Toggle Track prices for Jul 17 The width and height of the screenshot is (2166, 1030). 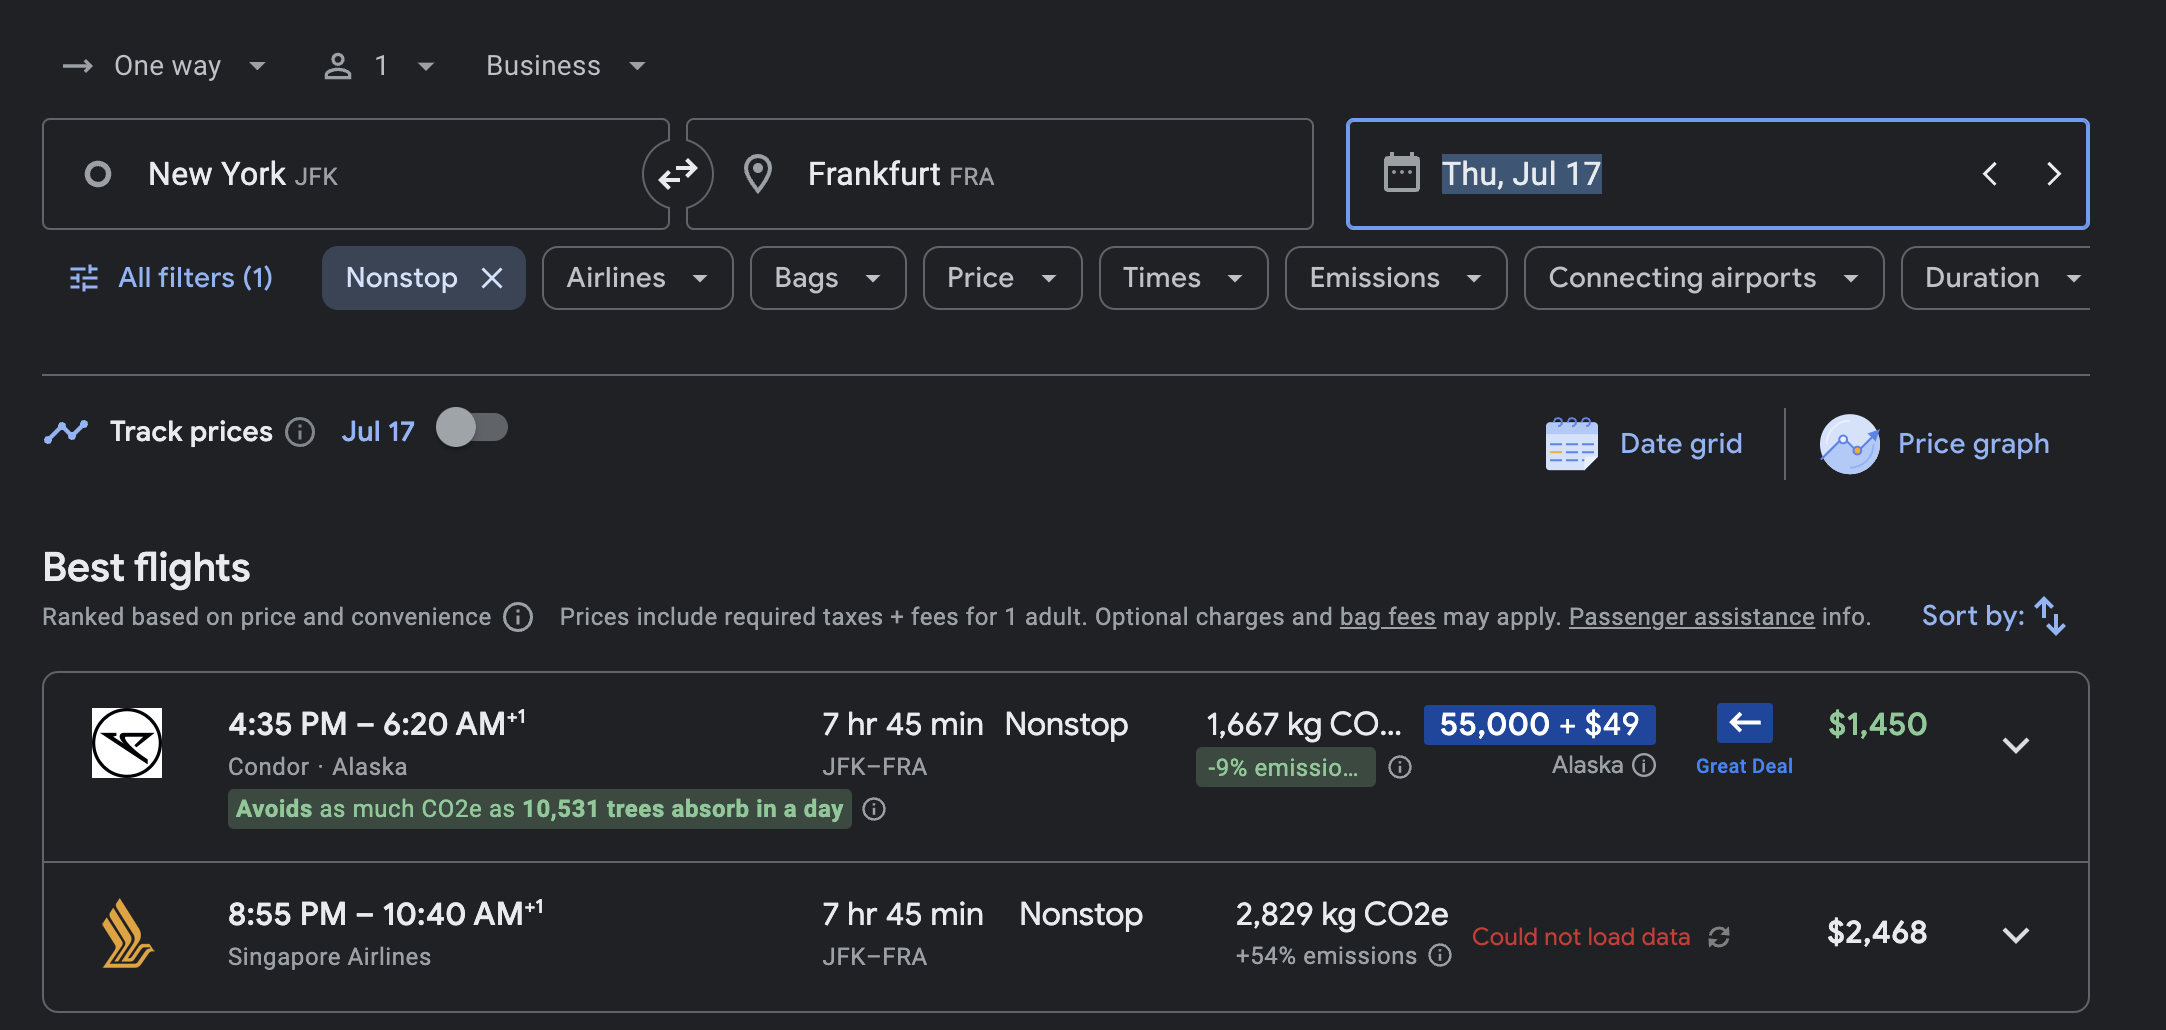(472, 428)
